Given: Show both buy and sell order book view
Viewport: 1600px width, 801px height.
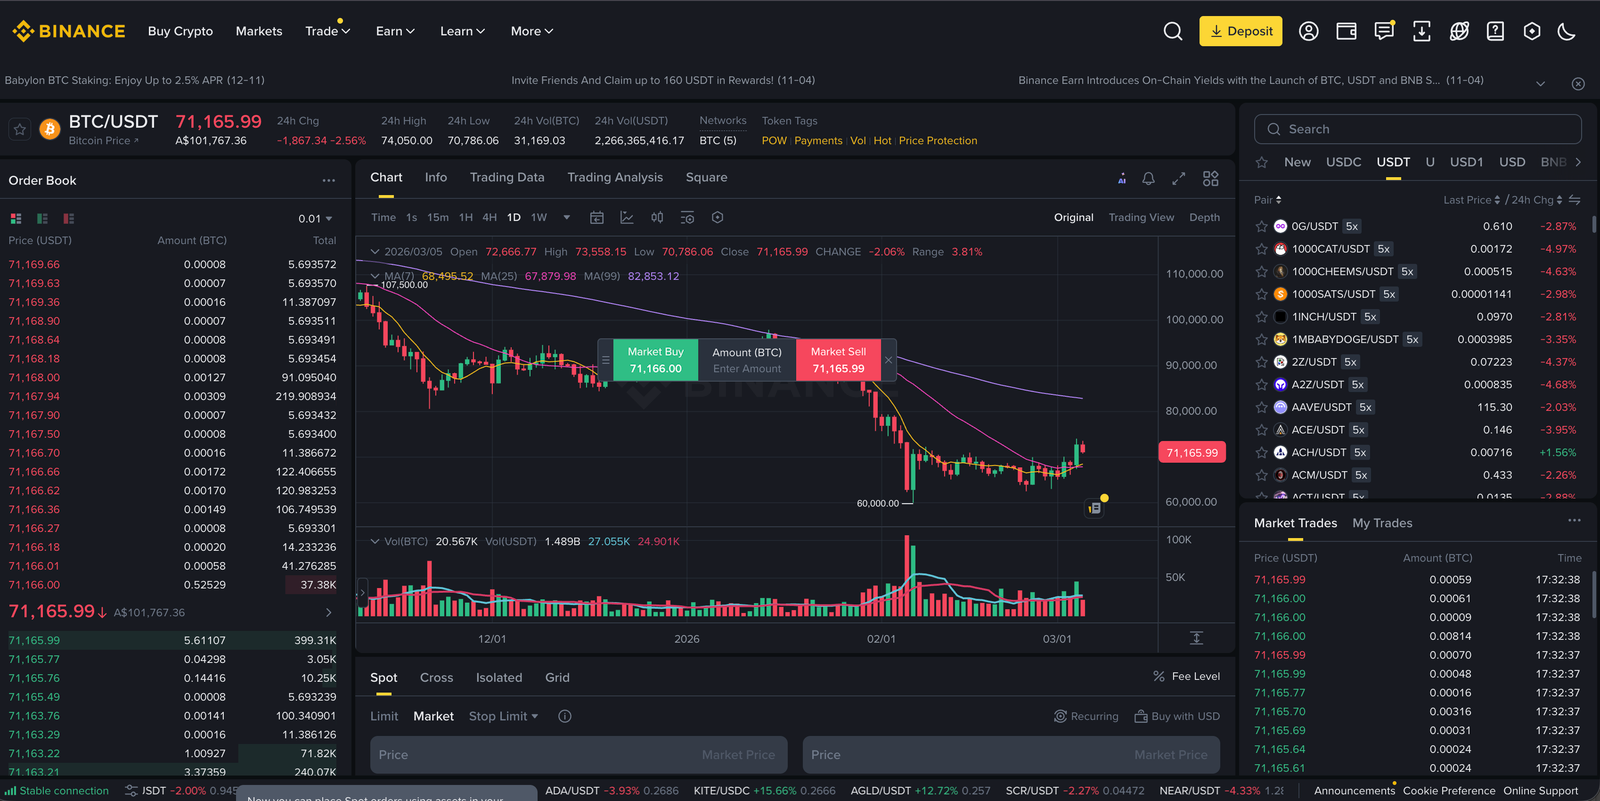Looking at the screenshot, I should [x=16, y=218].
